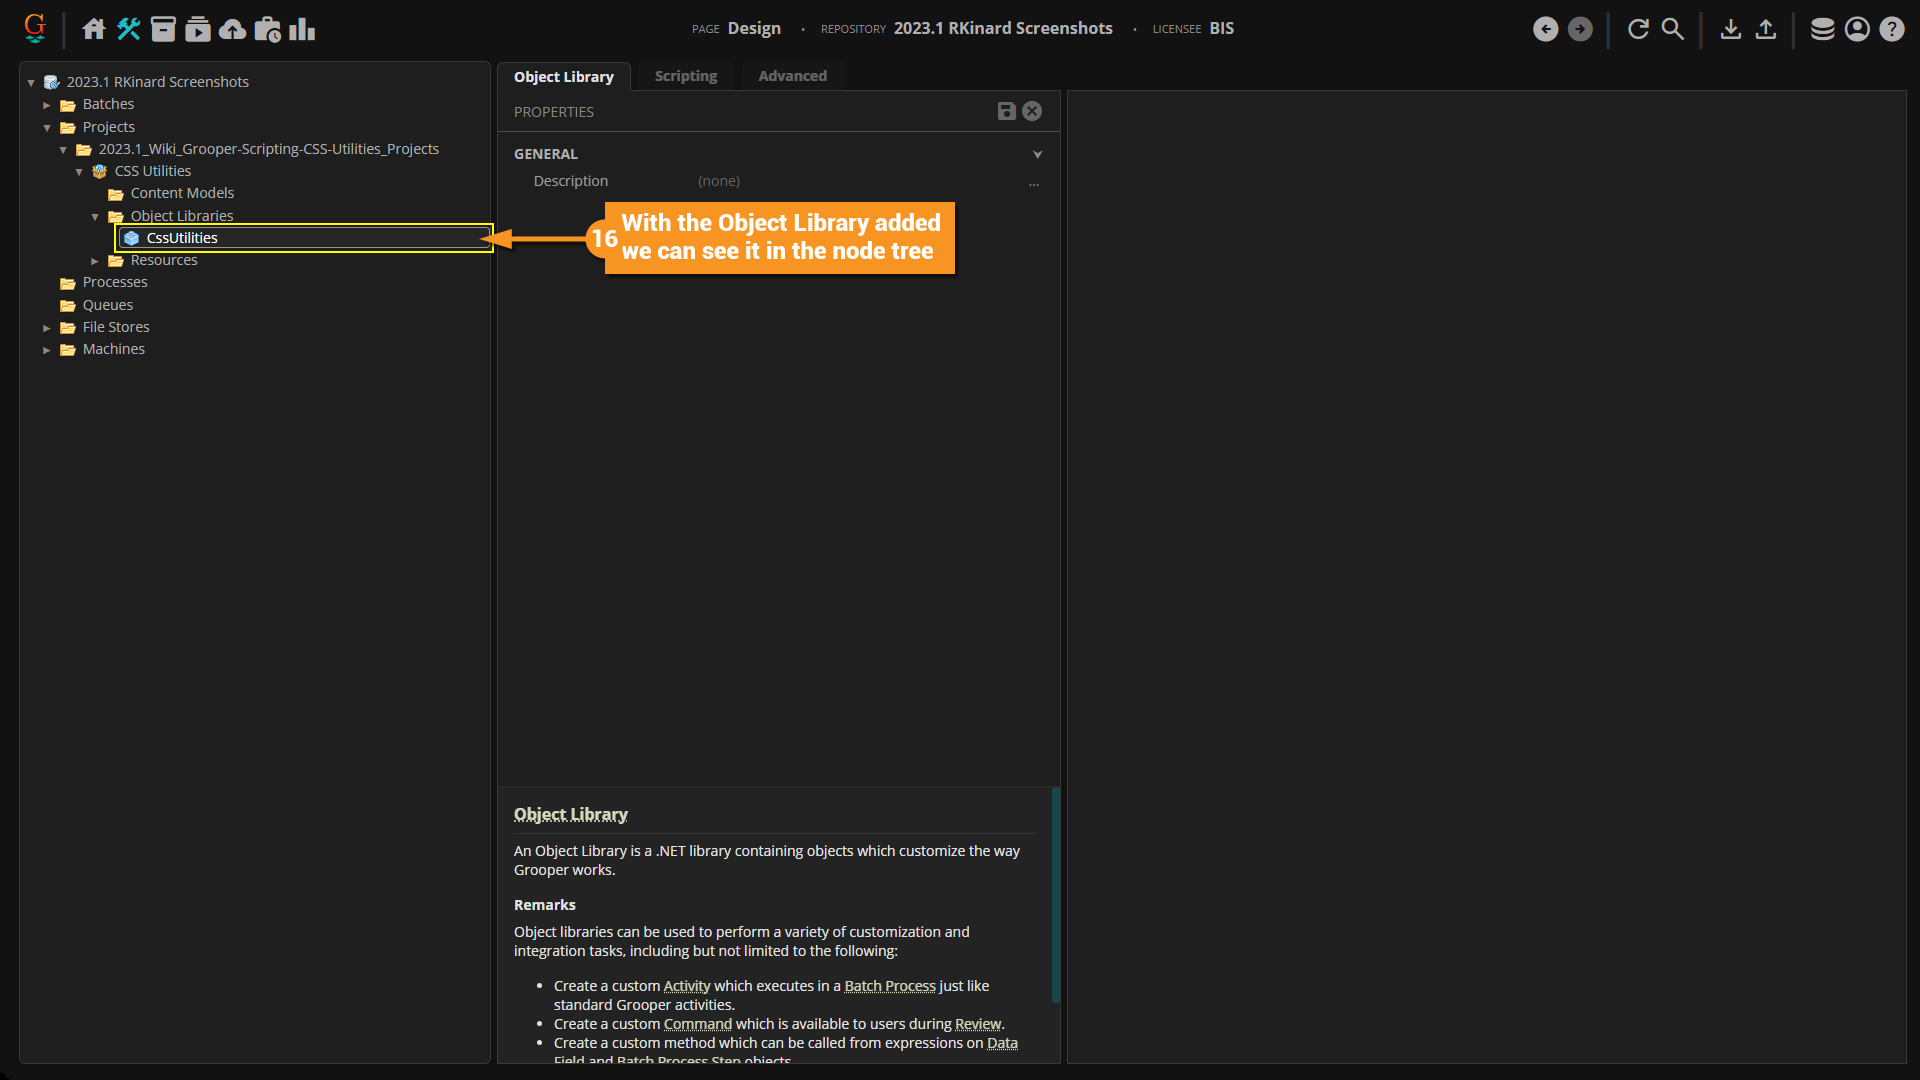Expand the Resources folder arrow

tap(95, 261)
